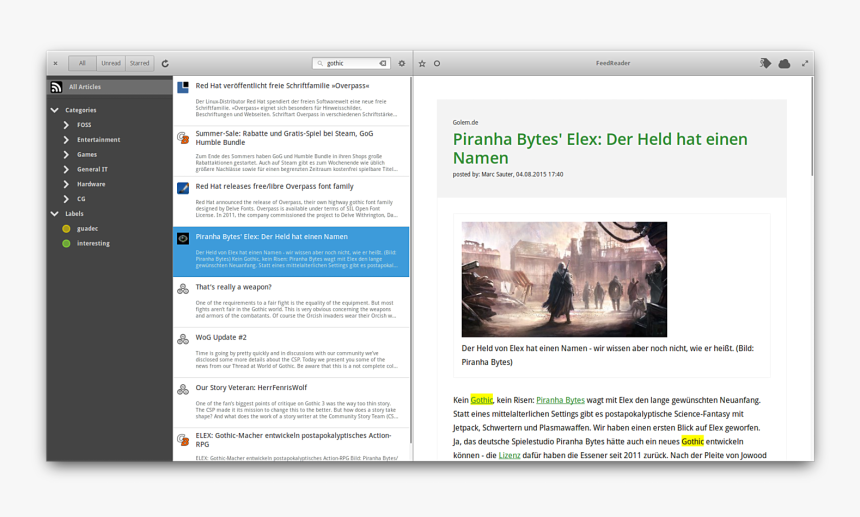This screenshot has width=860, height=517.
Task: Follow the Piranha Bytes link
Action: click(560, 400)
